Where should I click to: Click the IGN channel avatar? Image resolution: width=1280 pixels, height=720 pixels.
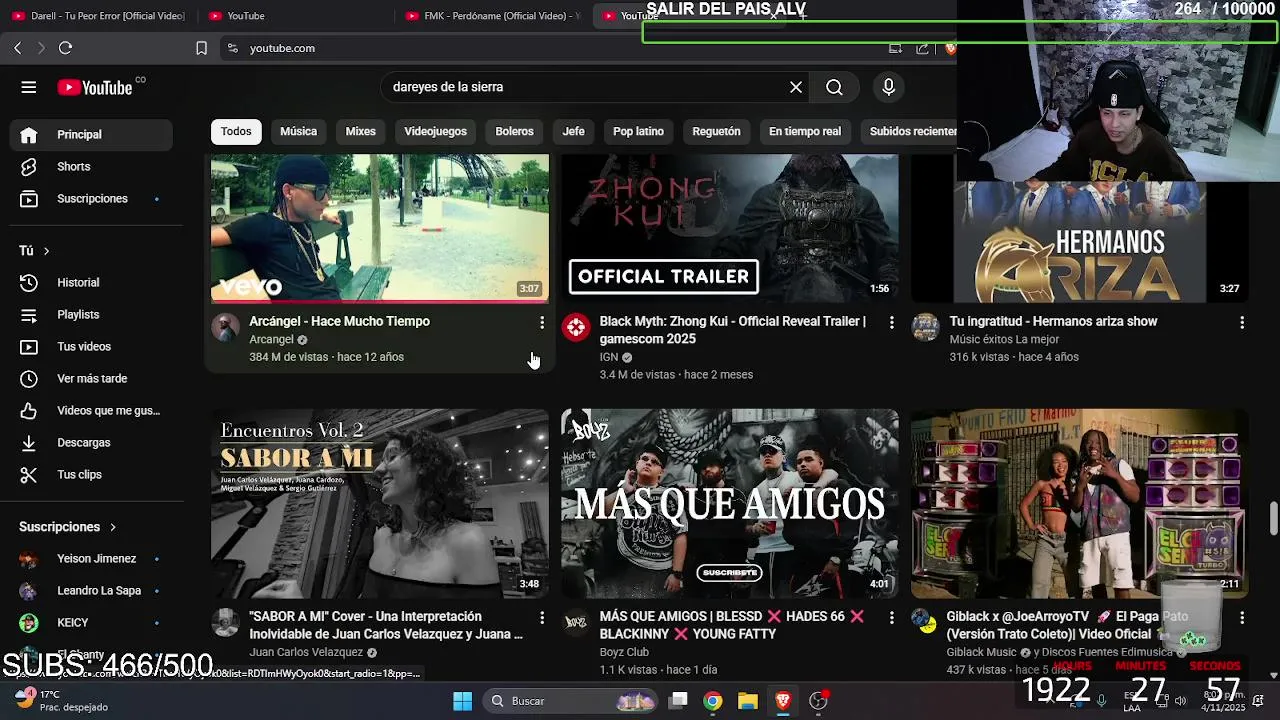575,327
